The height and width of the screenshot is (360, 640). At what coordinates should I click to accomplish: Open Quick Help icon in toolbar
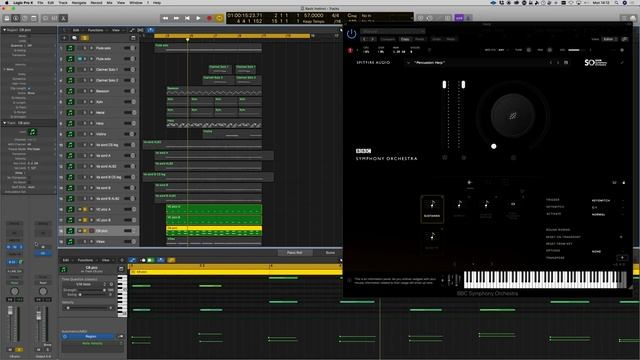(x=24, y=18)
